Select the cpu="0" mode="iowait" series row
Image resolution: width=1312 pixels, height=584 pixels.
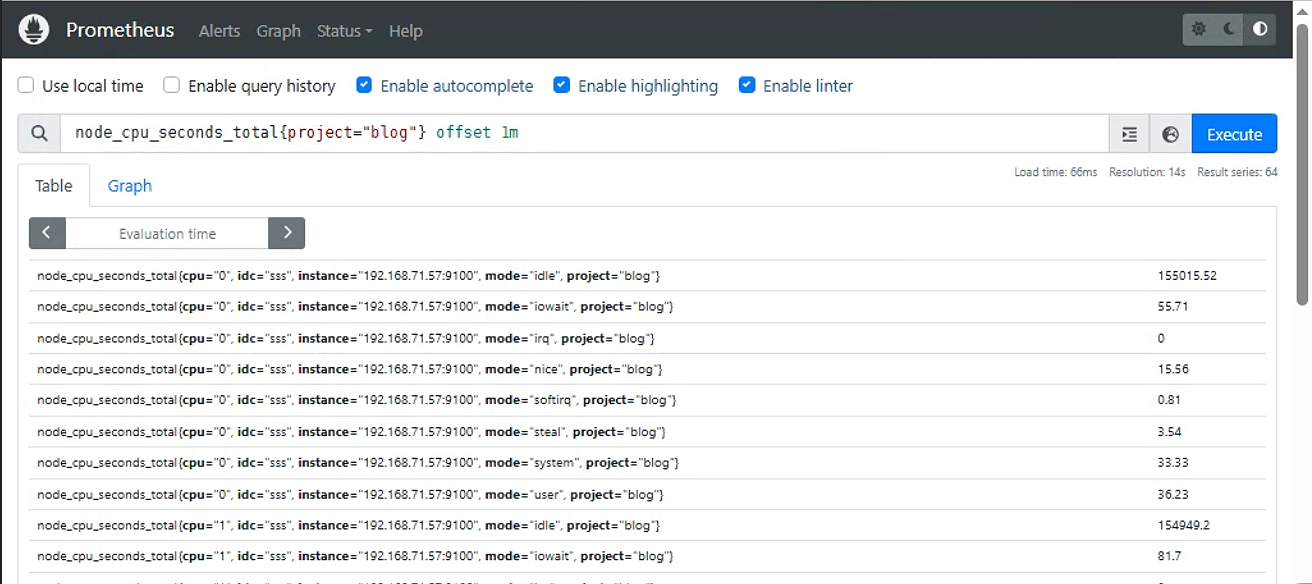[647, 306]
